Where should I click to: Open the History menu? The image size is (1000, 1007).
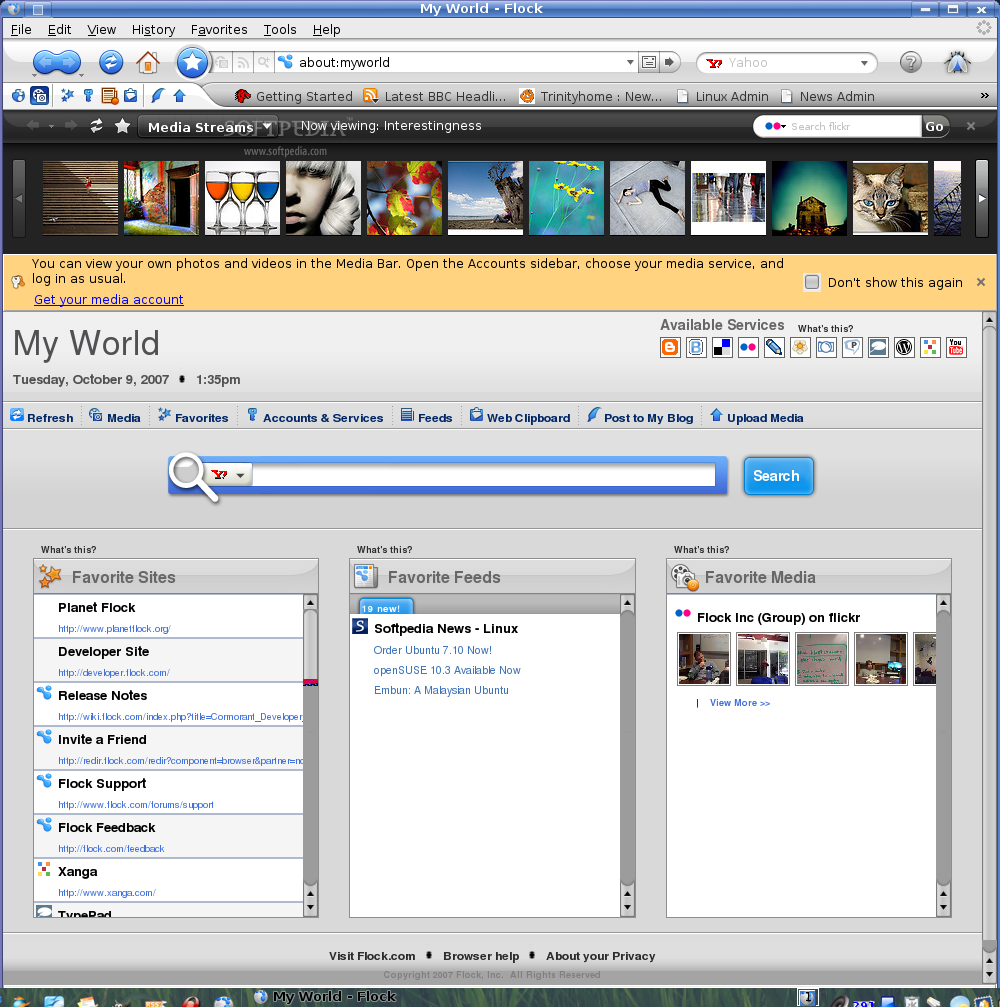(154, 30)
